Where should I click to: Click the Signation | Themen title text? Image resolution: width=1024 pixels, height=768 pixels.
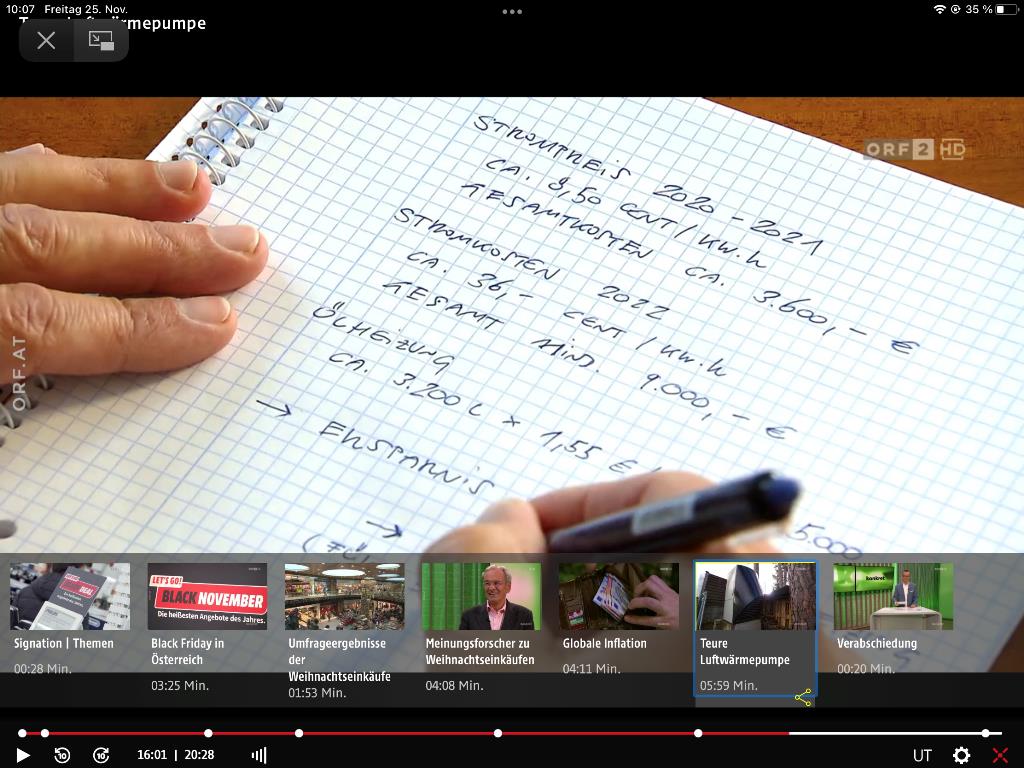coord(64,643)
